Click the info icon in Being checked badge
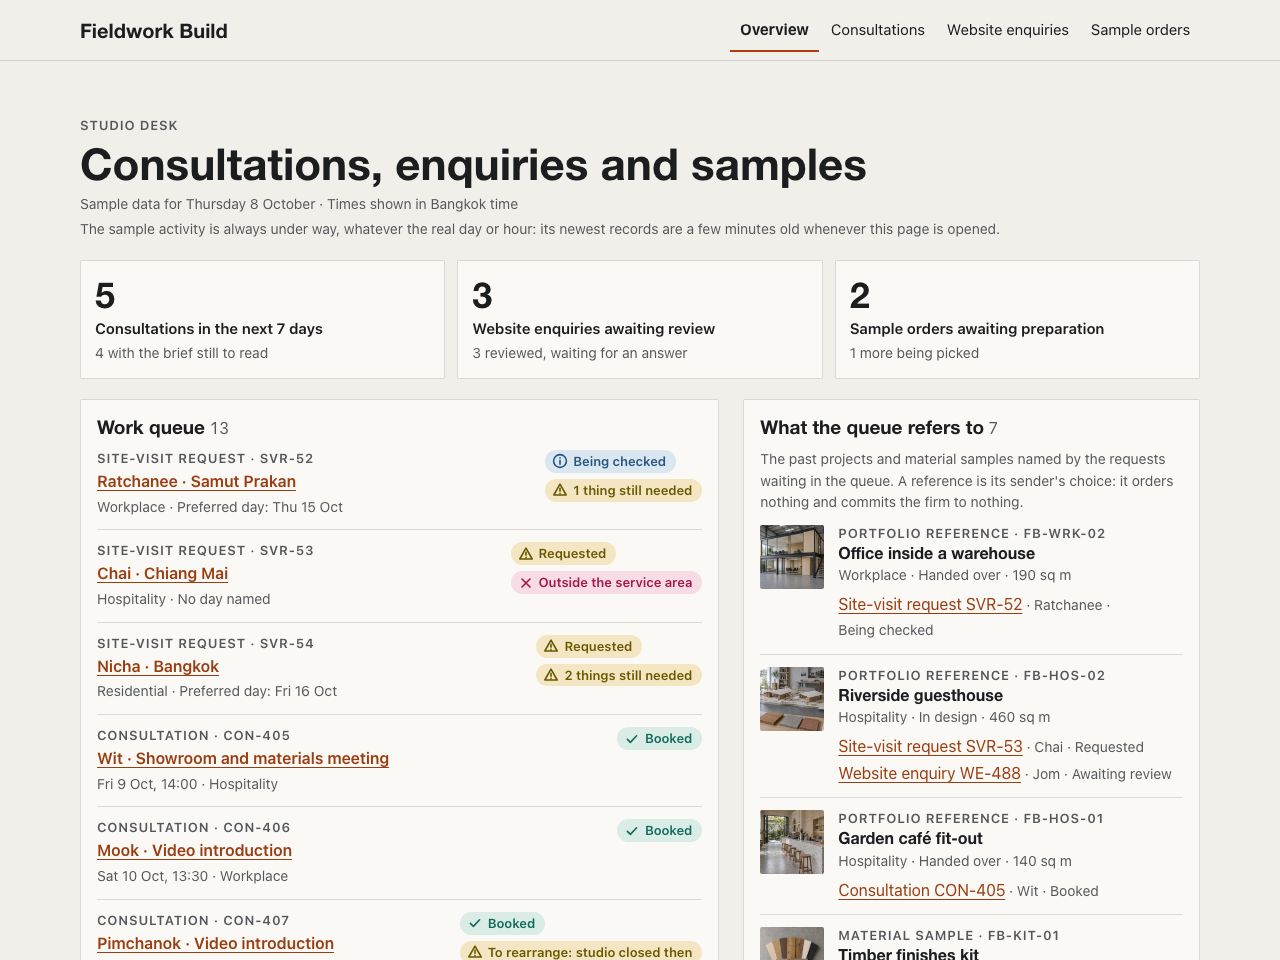Viewport: 1280px width, 960px height. pos(560,462)
